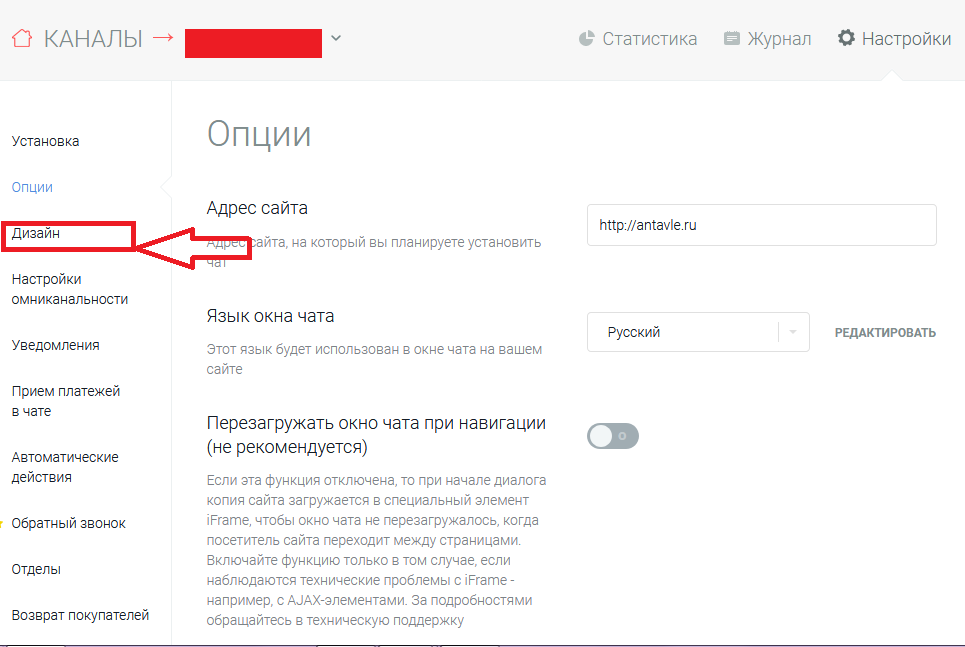Open the Уведомления section

(x=55, y=345)
